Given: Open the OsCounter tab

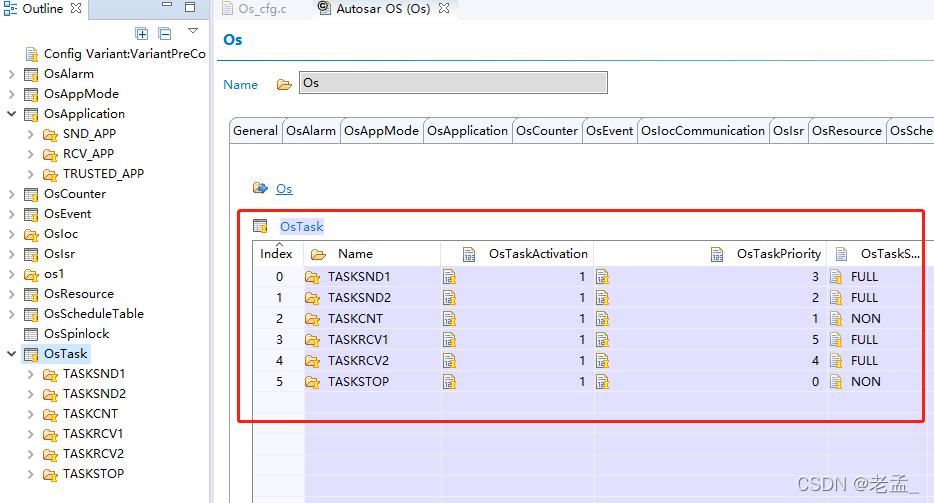Looking at the screenshot, I should [547, 131].
